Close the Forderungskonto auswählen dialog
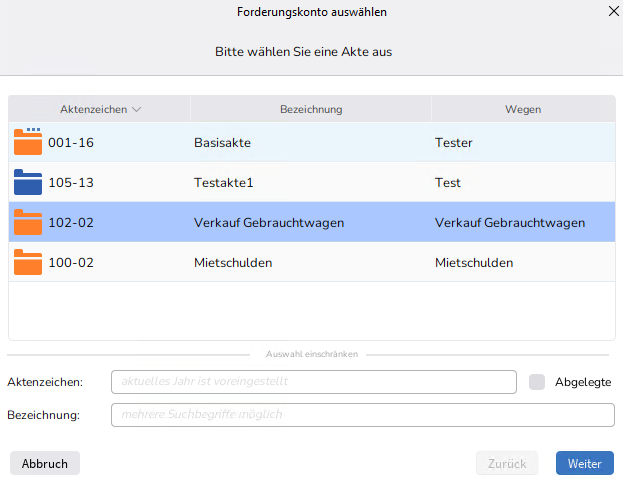Screen dimensions: 623x481 (x=612, y=12)
